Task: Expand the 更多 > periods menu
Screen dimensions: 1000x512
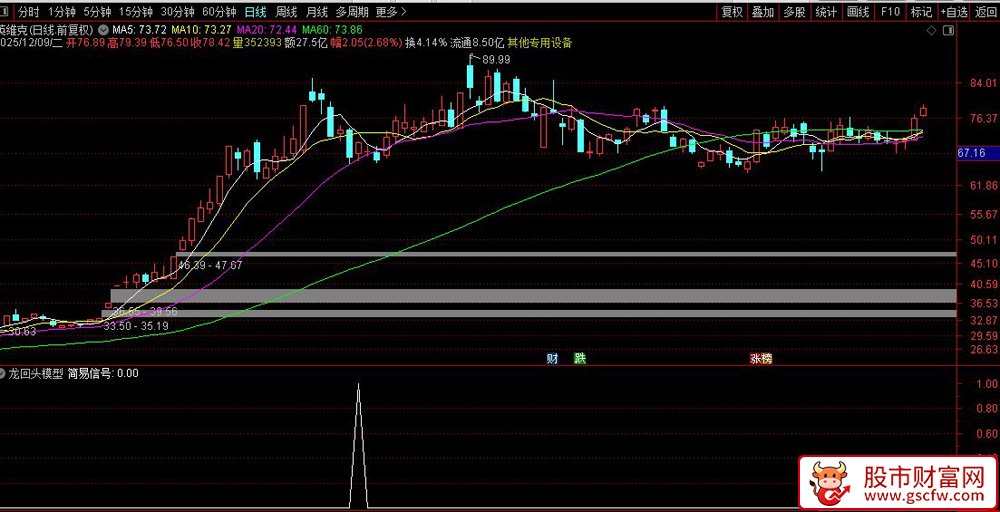Action: (391, 11)
